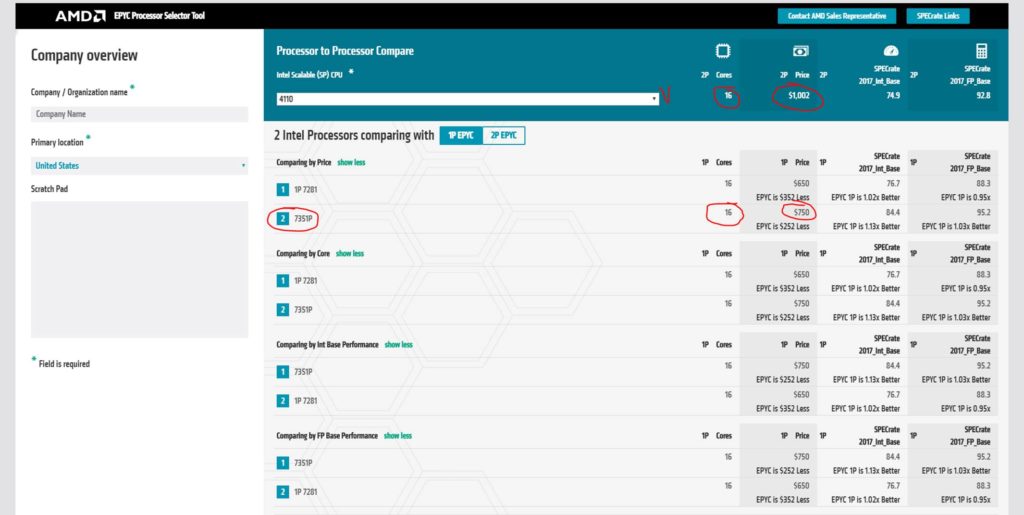Image resolution: width=1024 pixels, height=515 pixels.
Task: Select 7351P under Comparing by Price
Action: pyautogui.click(x=303, y=219)
